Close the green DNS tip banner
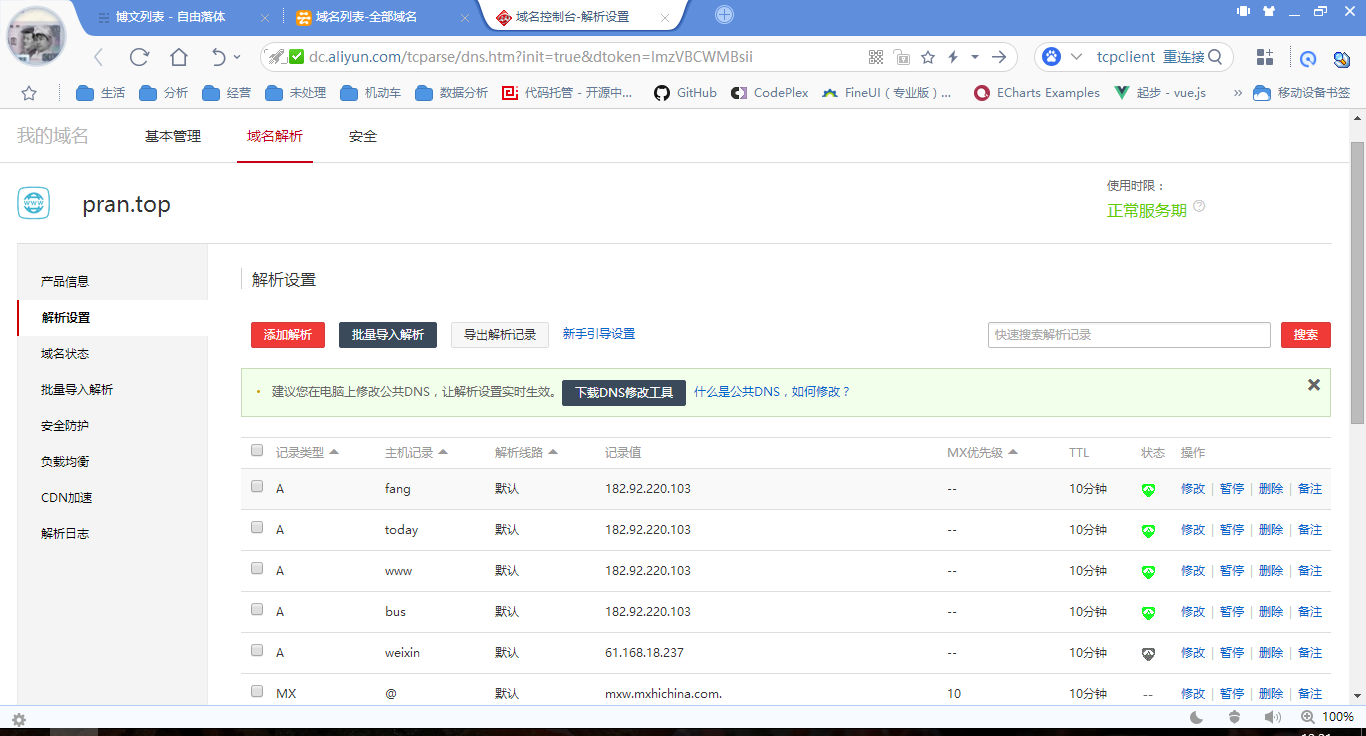This screenshot has width=1366, height=736. tap(1313, 385)
